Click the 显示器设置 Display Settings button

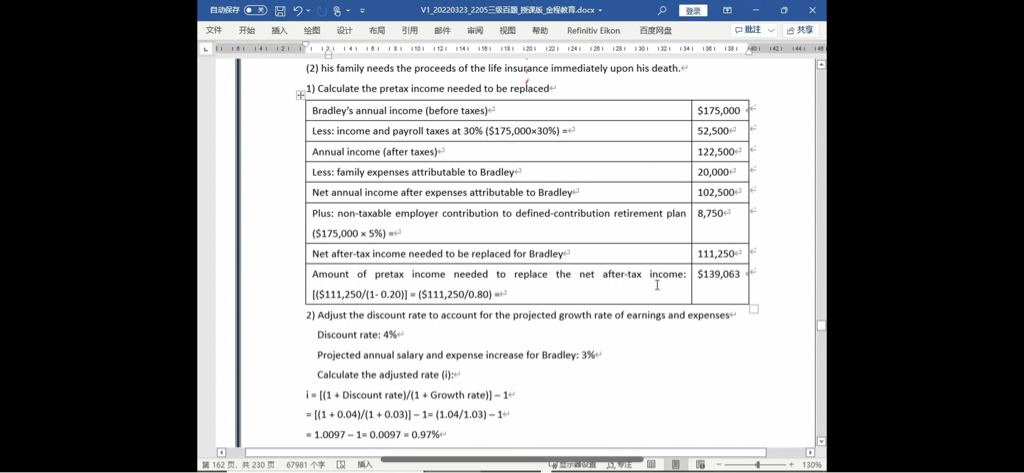point(573,465)
